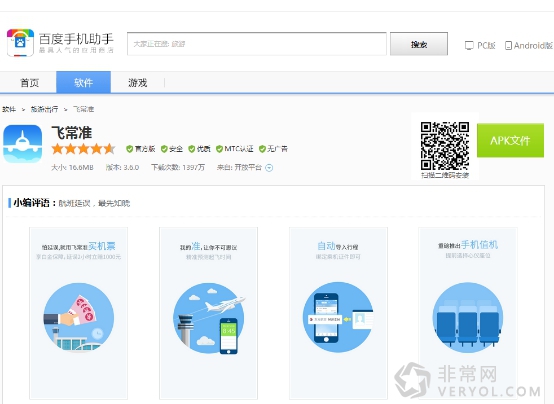Open the Android版 link
Viewport: 554px width, 404px height.
[533, 46]
